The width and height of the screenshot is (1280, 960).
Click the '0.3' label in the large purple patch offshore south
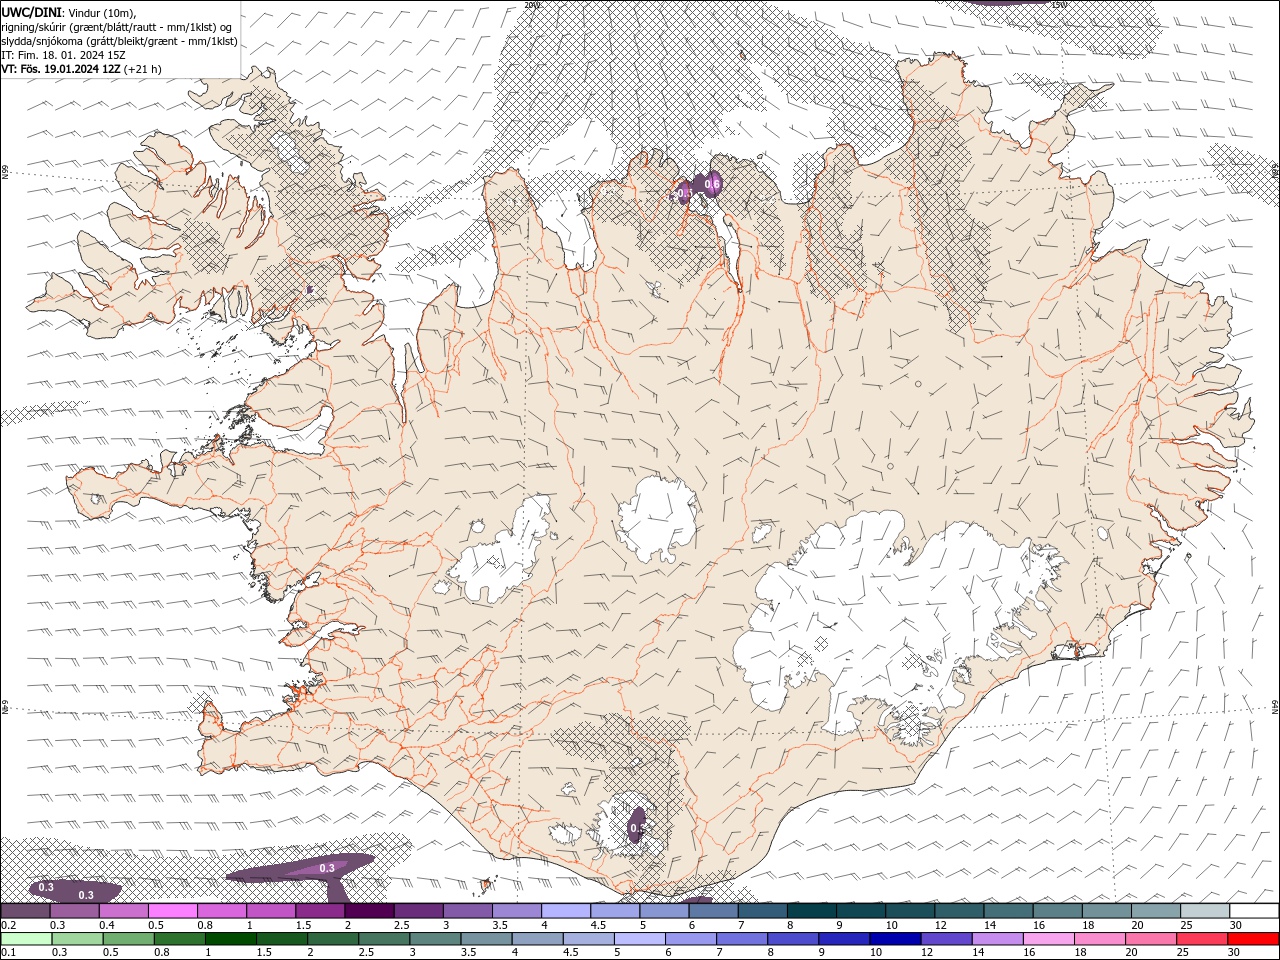tap(327, 868)
